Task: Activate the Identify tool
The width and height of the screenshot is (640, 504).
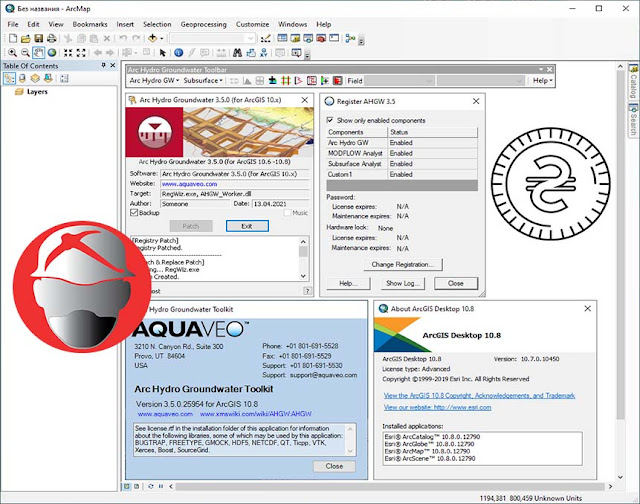Action: (x=178, y=53)
